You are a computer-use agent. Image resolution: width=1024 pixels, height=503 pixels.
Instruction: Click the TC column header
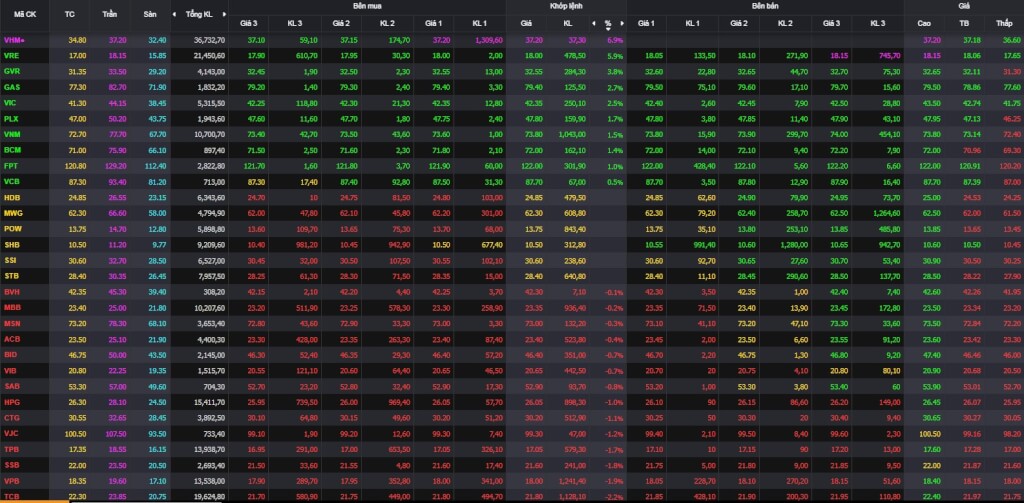click(70, 14)
